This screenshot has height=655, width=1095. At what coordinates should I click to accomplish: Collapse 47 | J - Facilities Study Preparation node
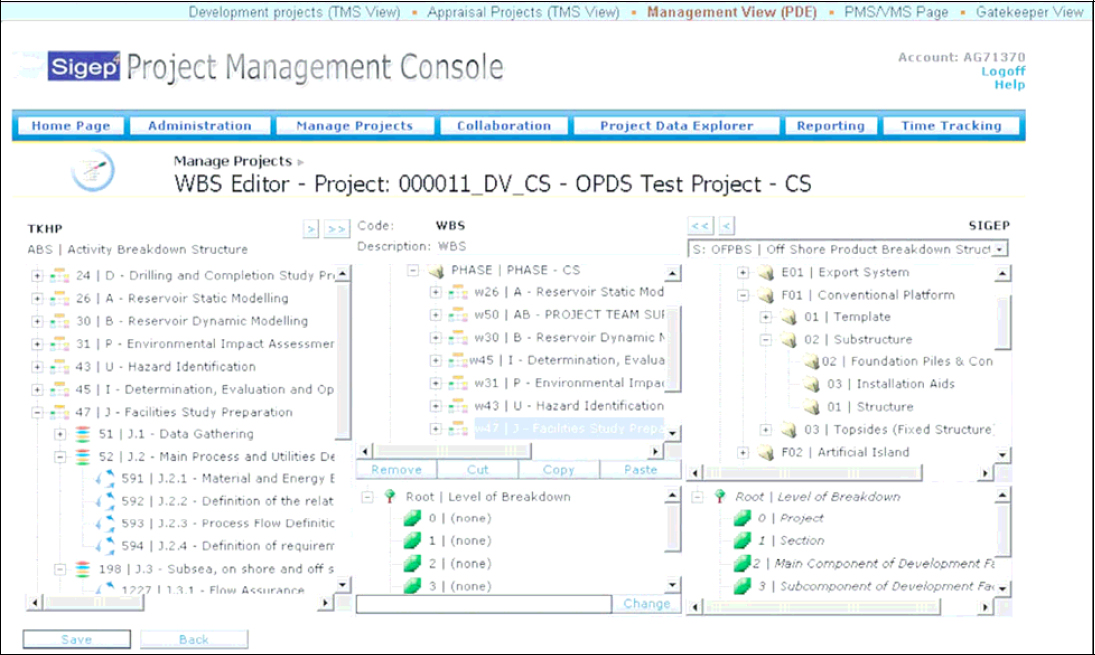click(37, 413)
